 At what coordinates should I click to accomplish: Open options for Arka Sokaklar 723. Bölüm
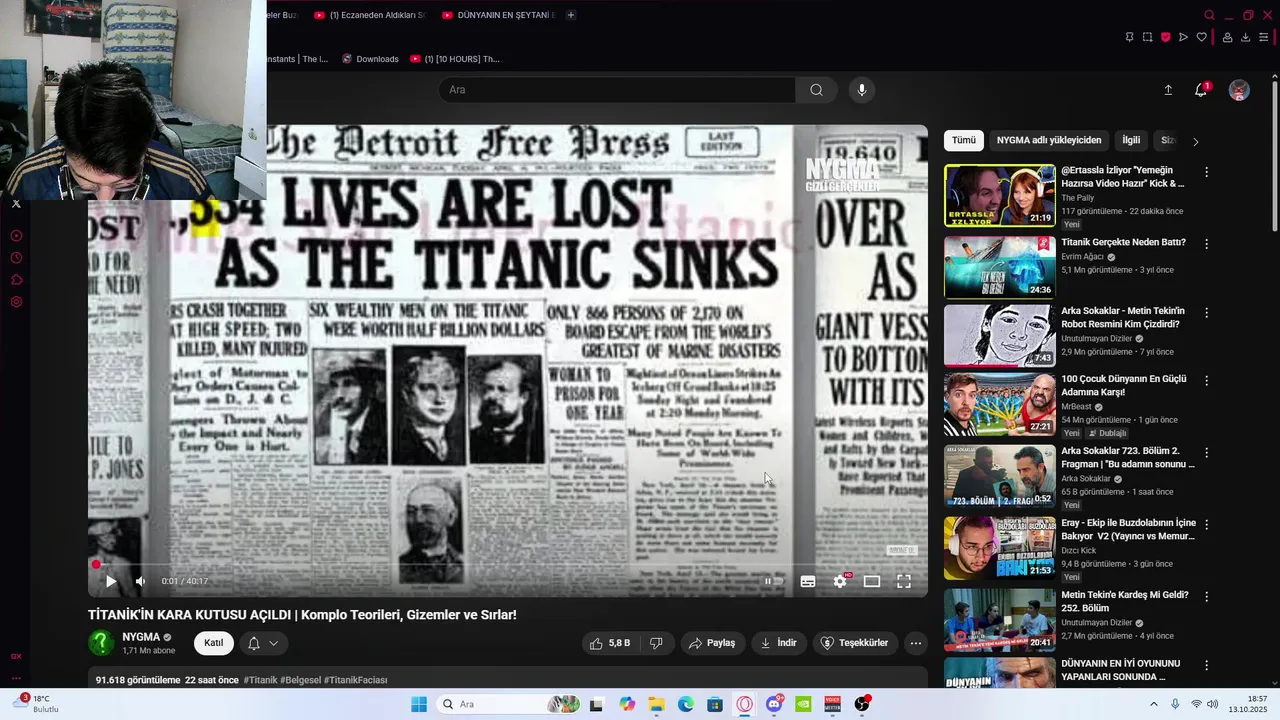pyautogui.click(x=1206, y=453)
